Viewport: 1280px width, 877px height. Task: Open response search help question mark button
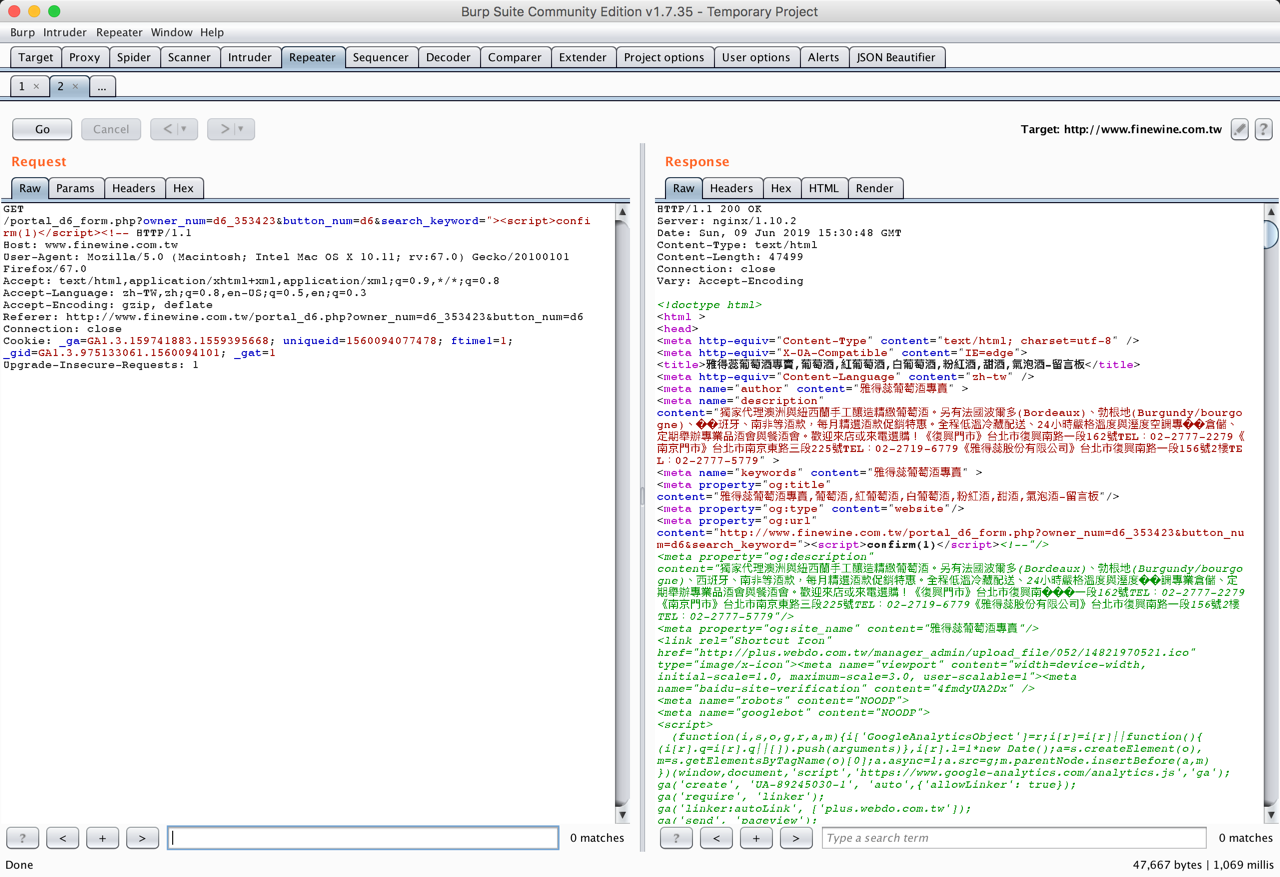click(677, 838)
